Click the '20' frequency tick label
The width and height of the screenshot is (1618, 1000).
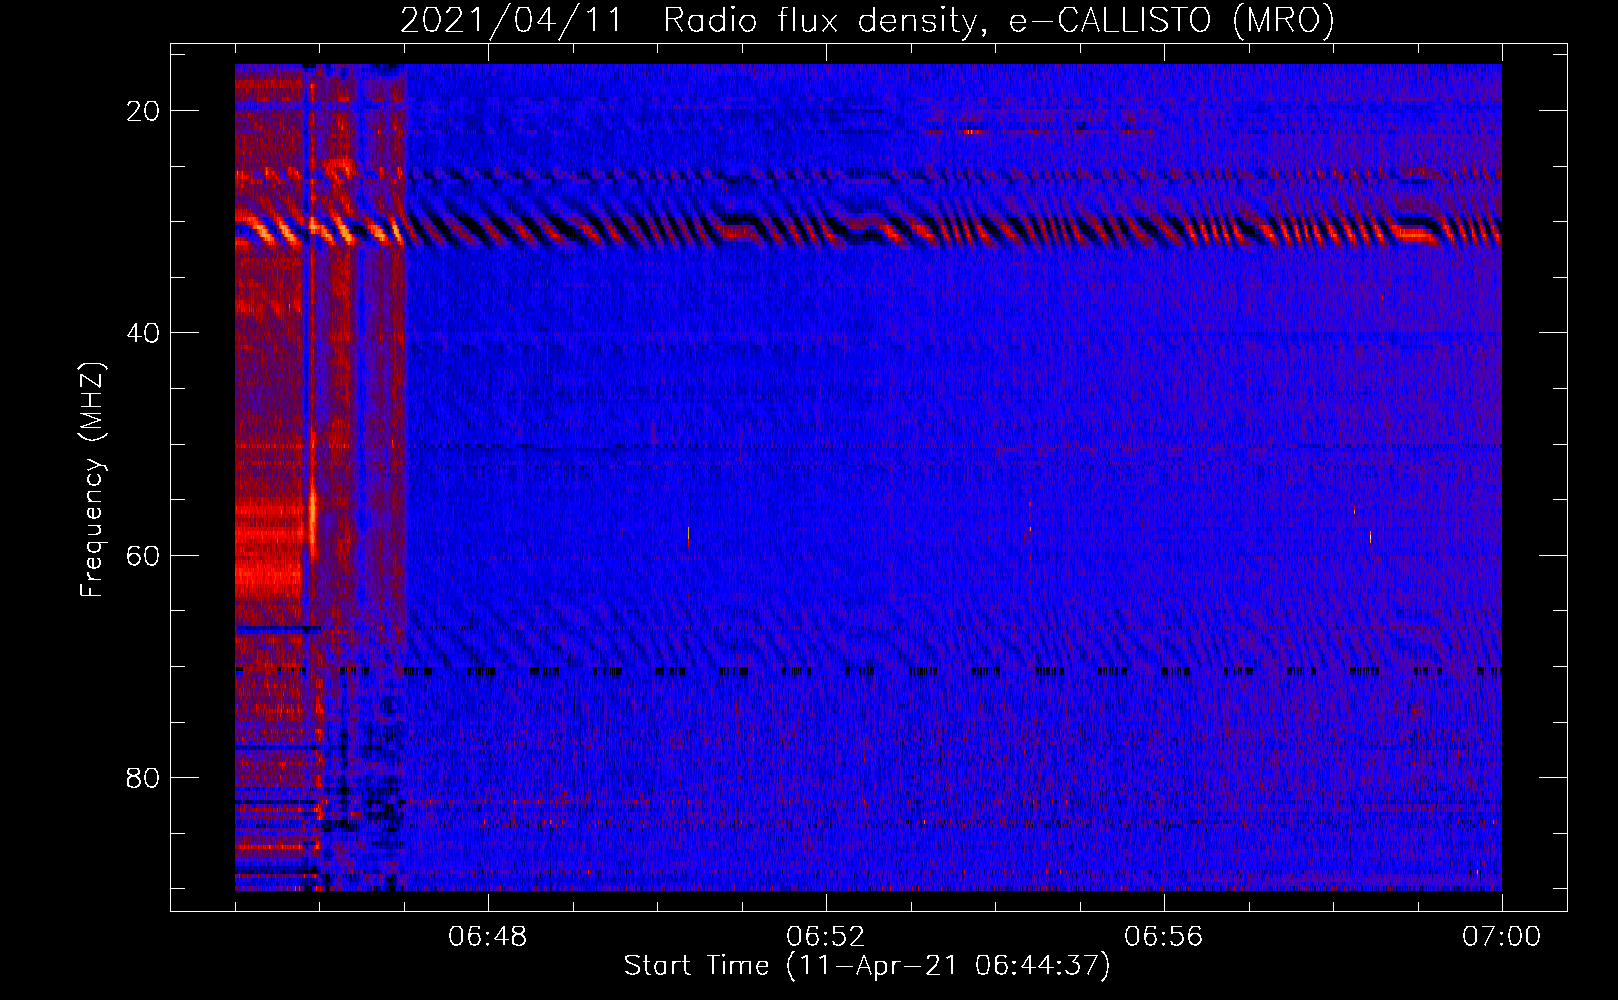pos(143,111)
